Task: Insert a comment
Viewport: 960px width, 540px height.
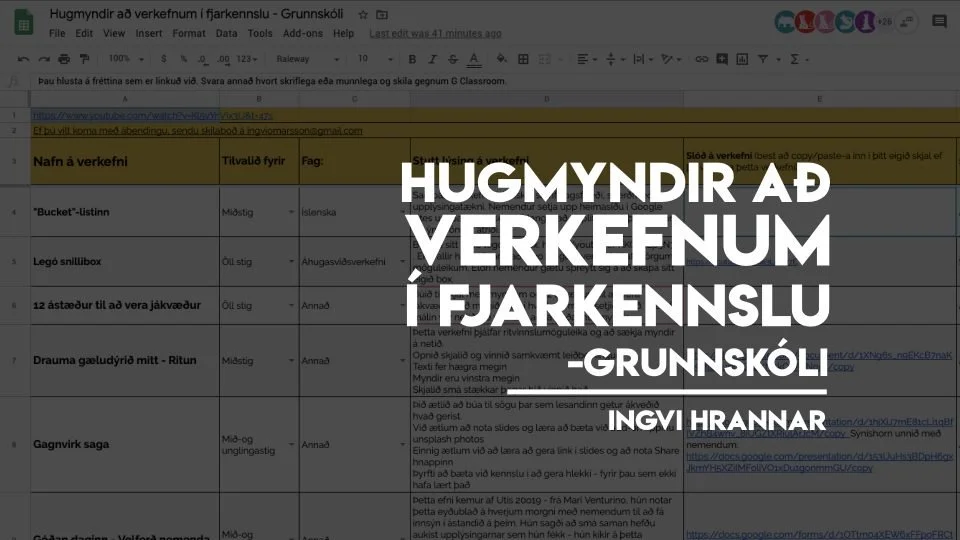Action: [x=722, y=59]
